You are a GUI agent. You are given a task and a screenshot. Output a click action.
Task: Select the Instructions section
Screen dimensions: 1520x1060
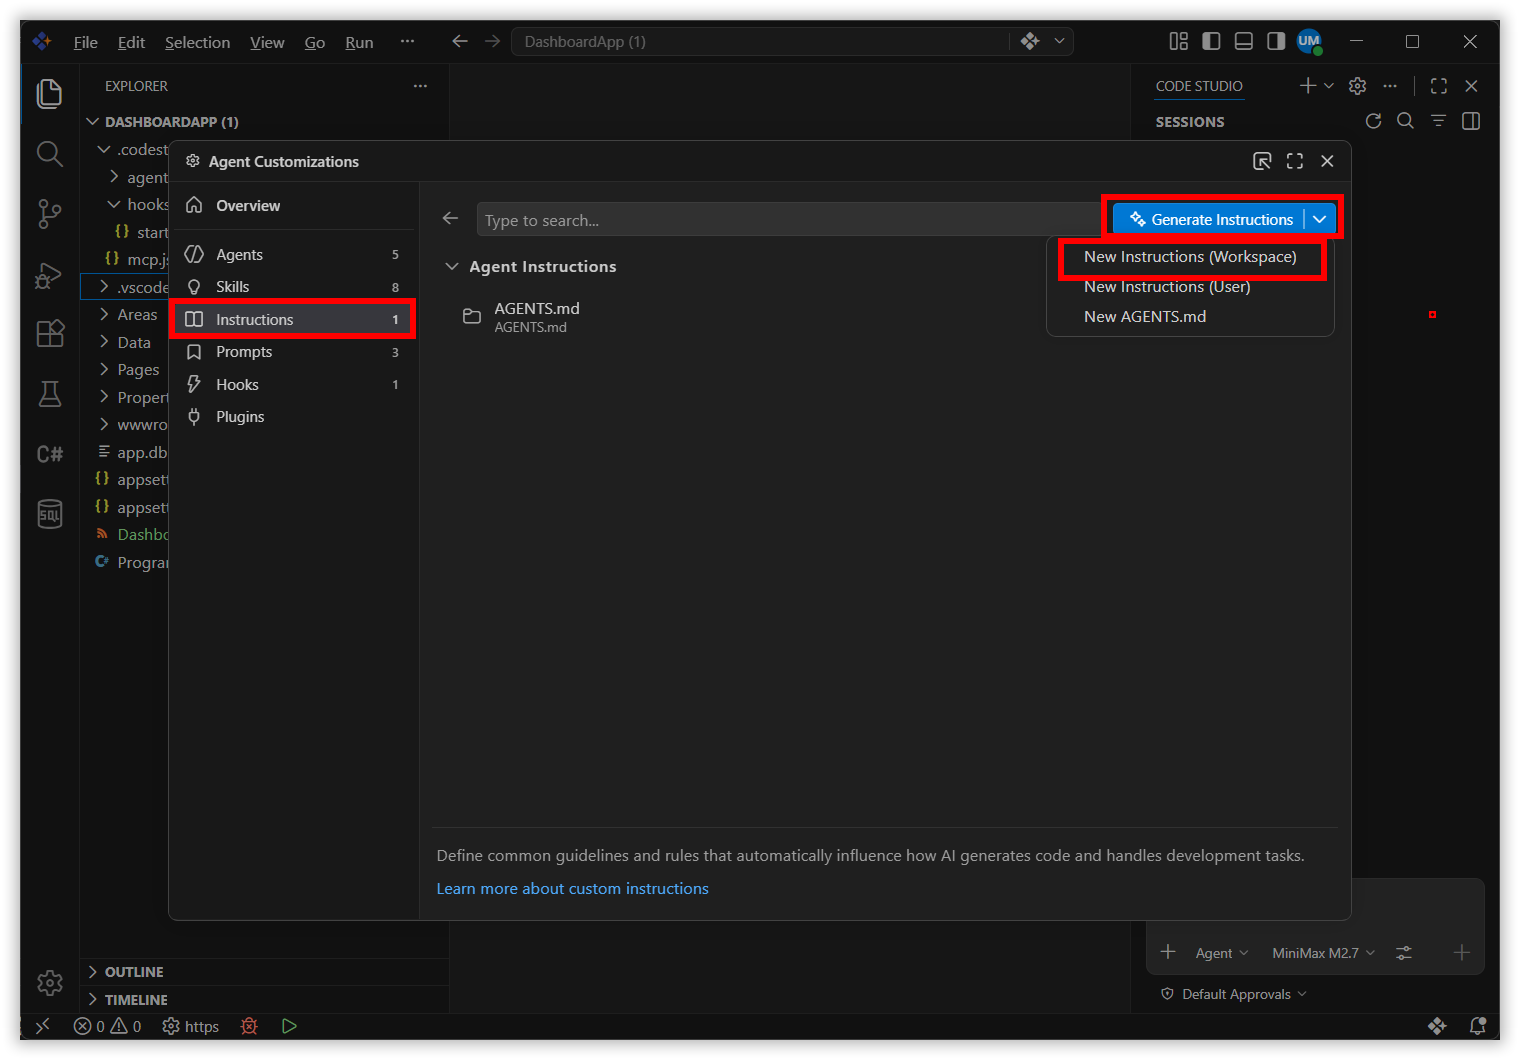pos(292,320)
